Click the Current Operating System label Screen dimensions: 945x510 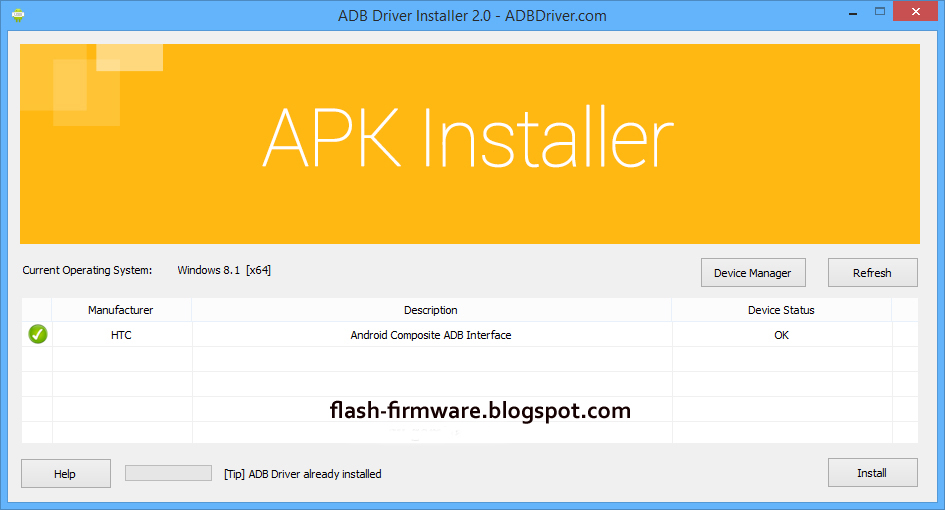[x=87, y=270]
